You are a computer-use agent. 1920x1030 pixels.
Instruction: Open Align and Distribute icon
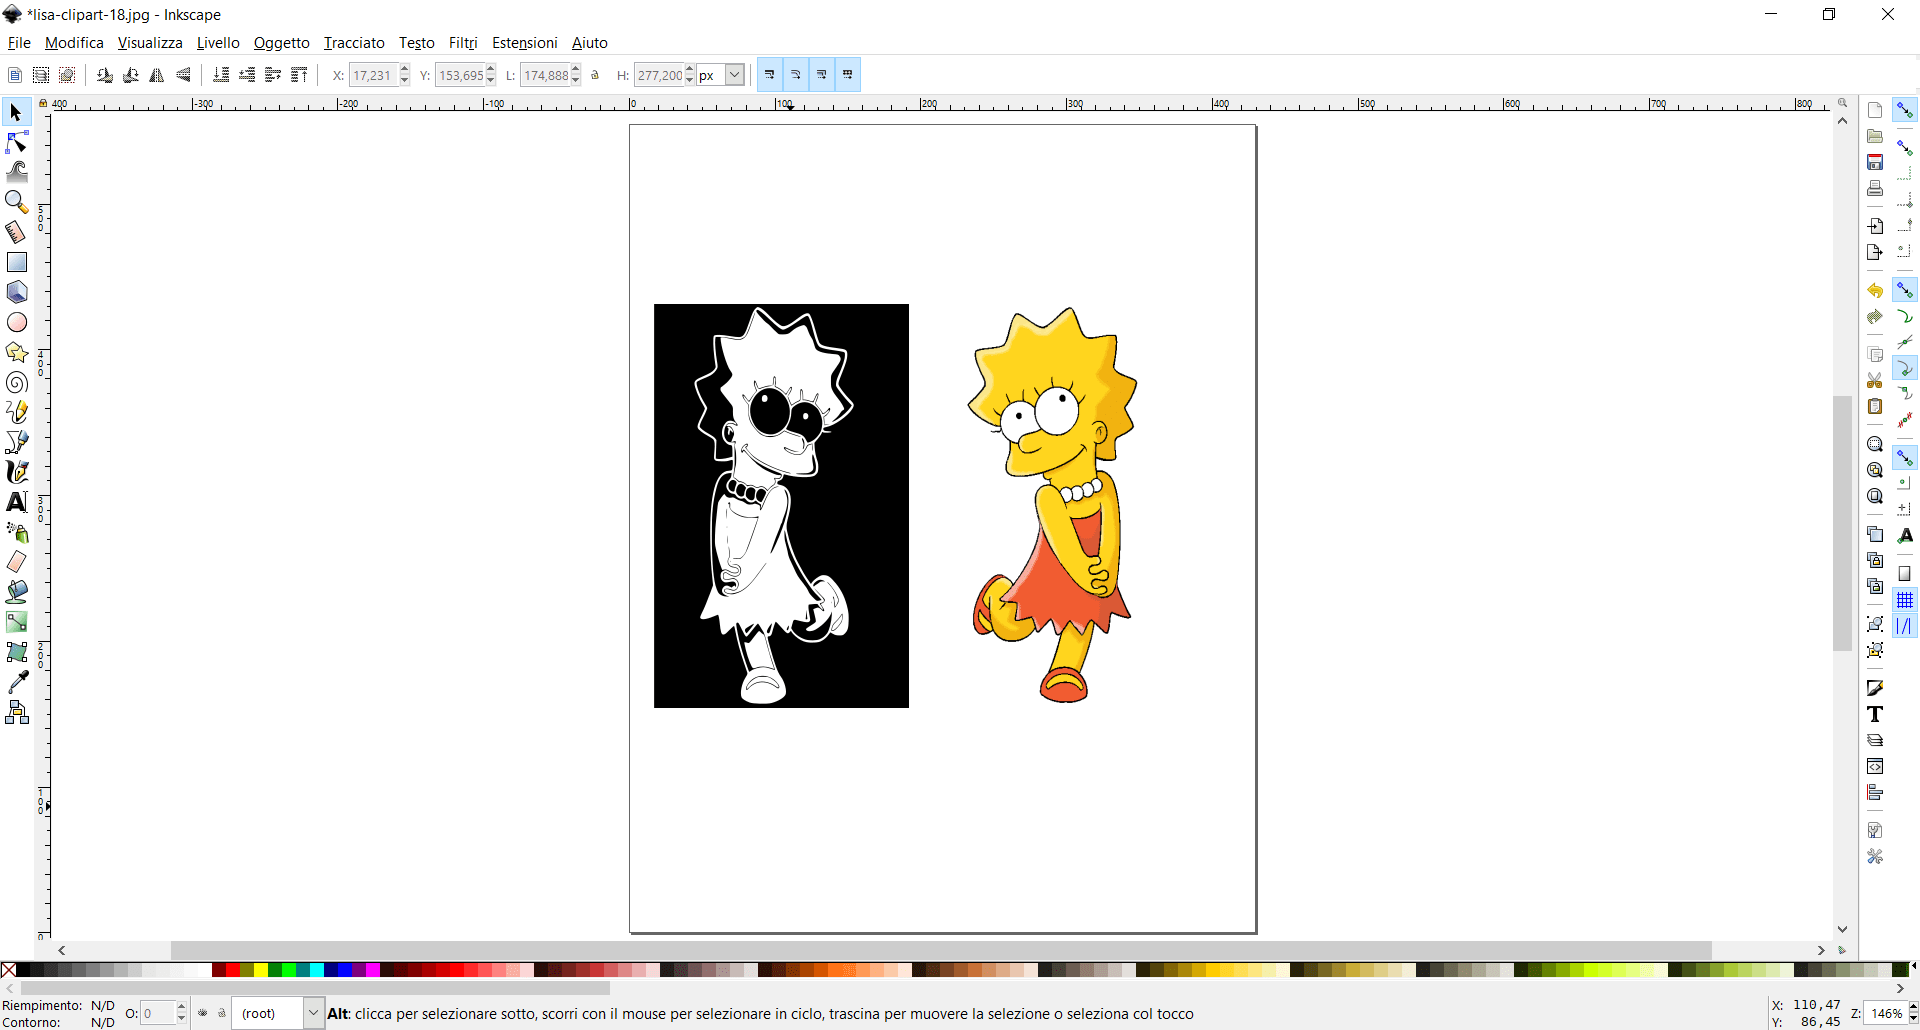[x=1875, y=792]
